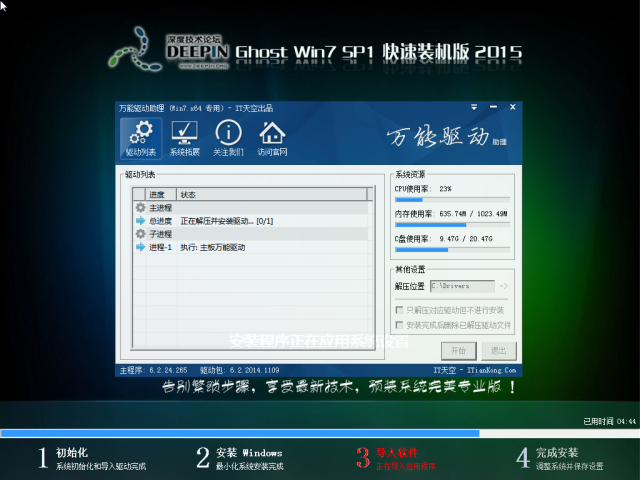The width and height of the screenshot is (640, 480).
Task: Toggle 安装完成后删除已解压驱动文件 checkbox
Action: [400, 325]
